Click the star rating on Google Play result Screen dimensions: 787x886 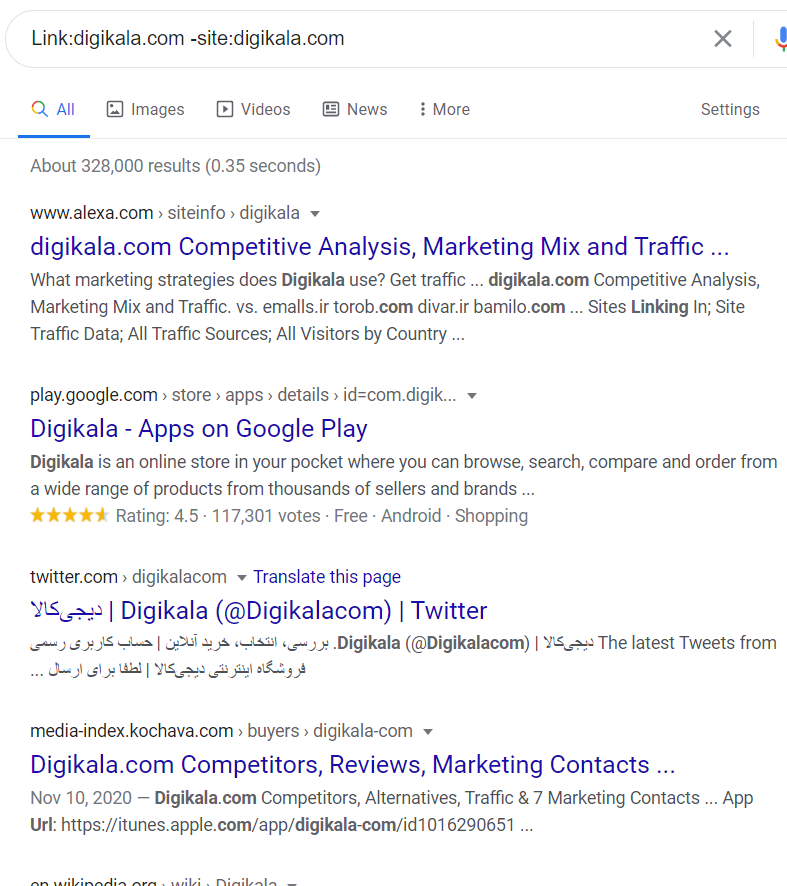point(69,516)
